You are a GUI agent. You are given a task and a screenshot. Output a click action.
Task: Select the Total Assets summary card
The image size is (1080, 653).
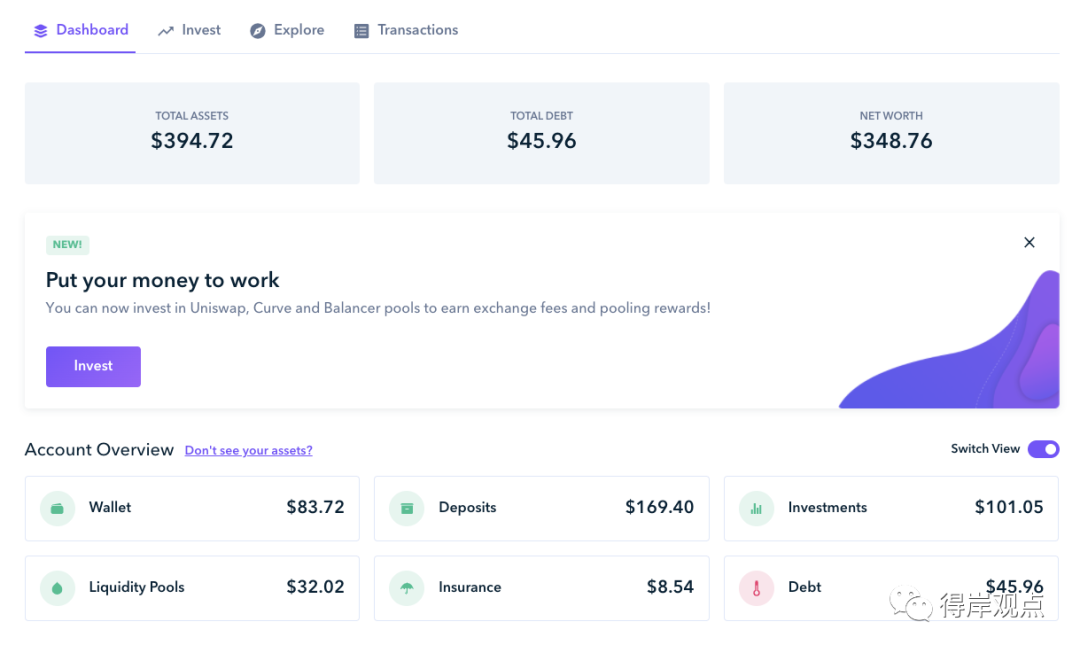192,133
